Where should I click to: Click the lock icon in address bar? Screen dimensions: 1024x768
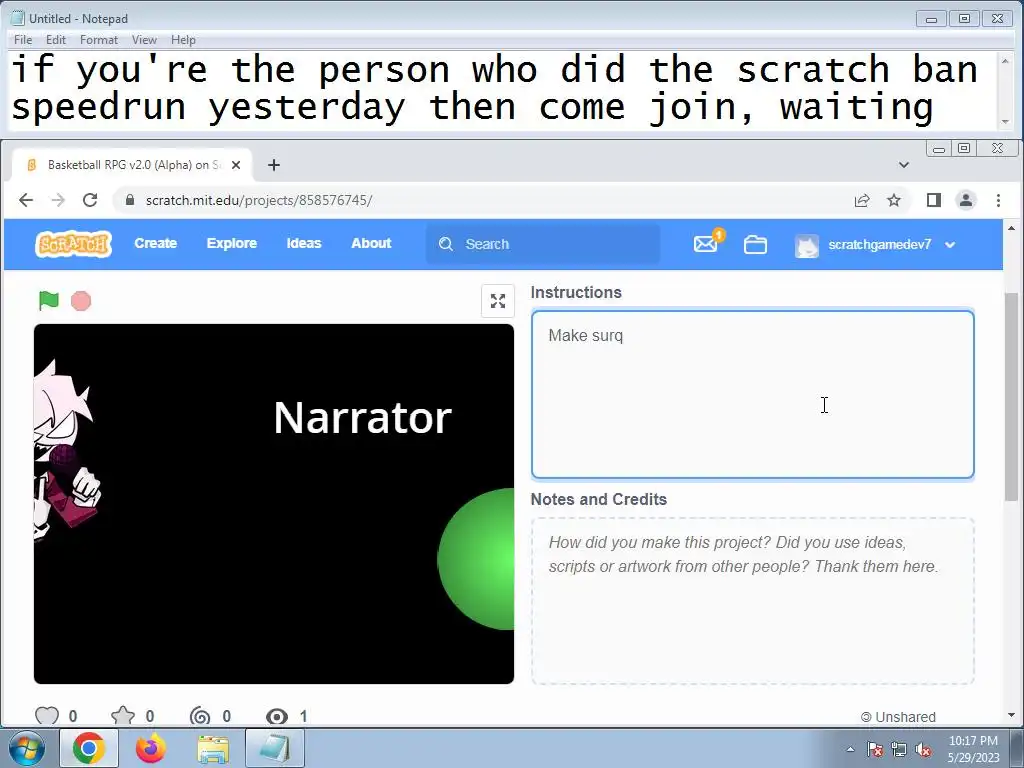point(129,200)
